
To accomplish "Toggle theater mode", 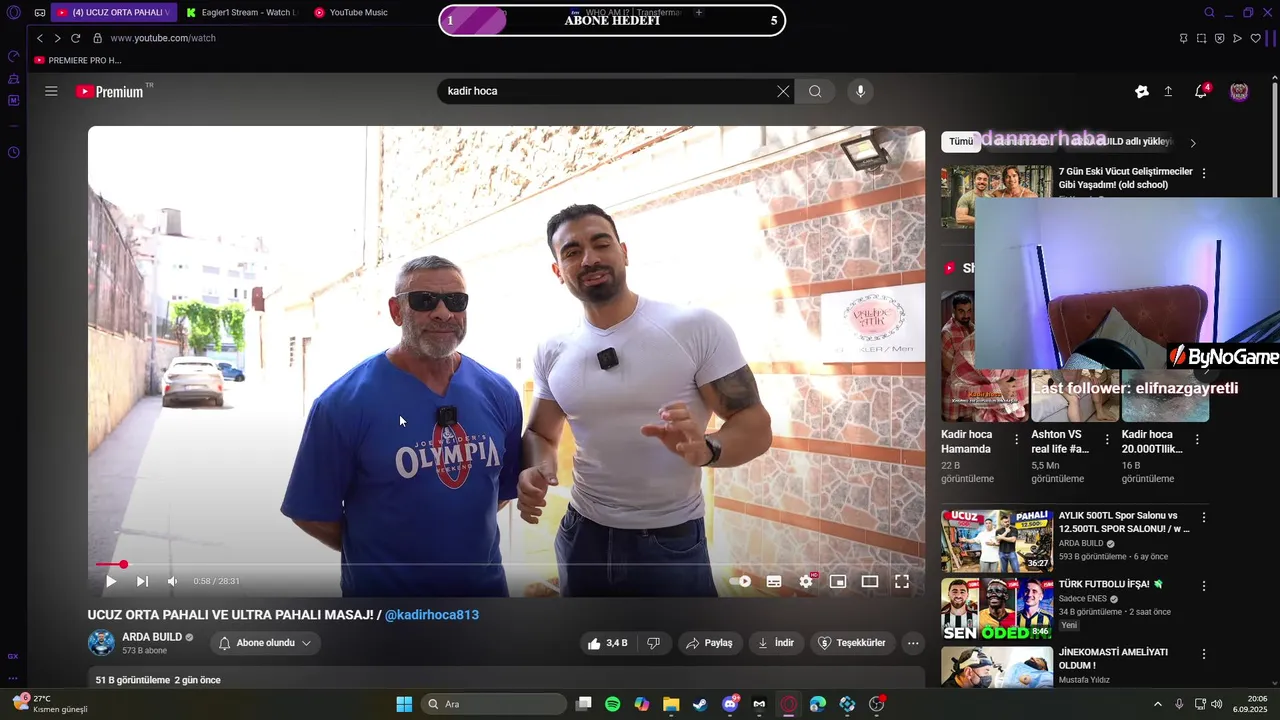I will coord(870,581).
